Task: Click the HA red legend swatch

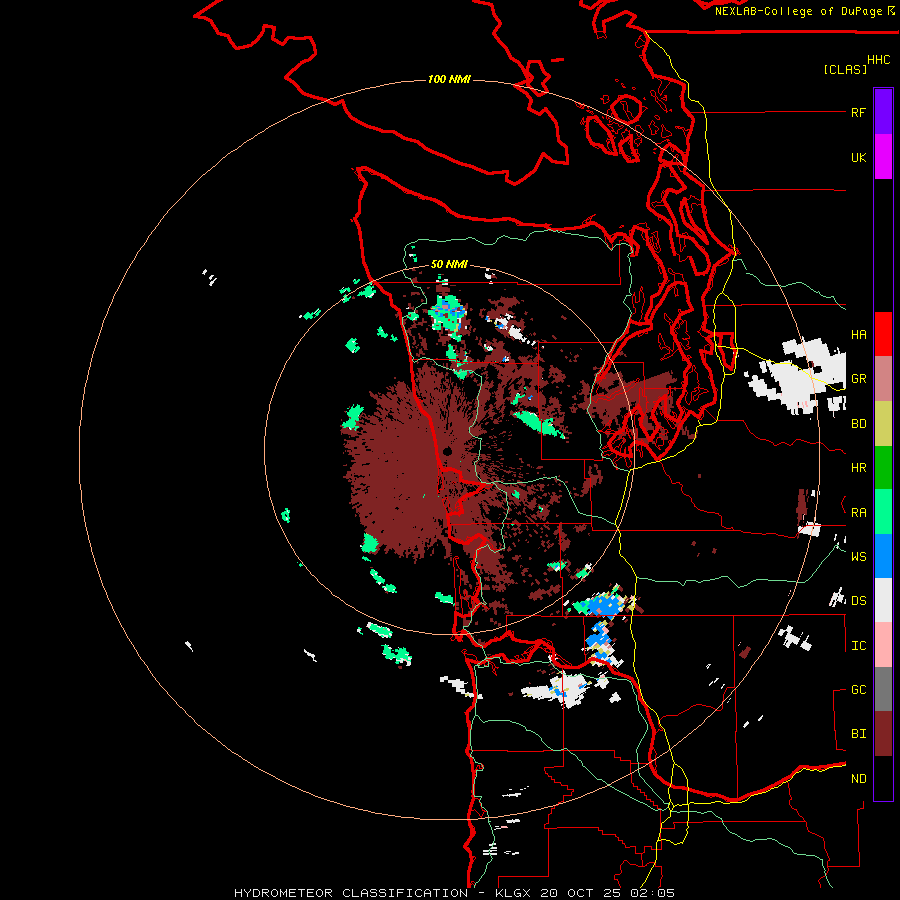Action: pyautogui.click(x=883, y=334)
